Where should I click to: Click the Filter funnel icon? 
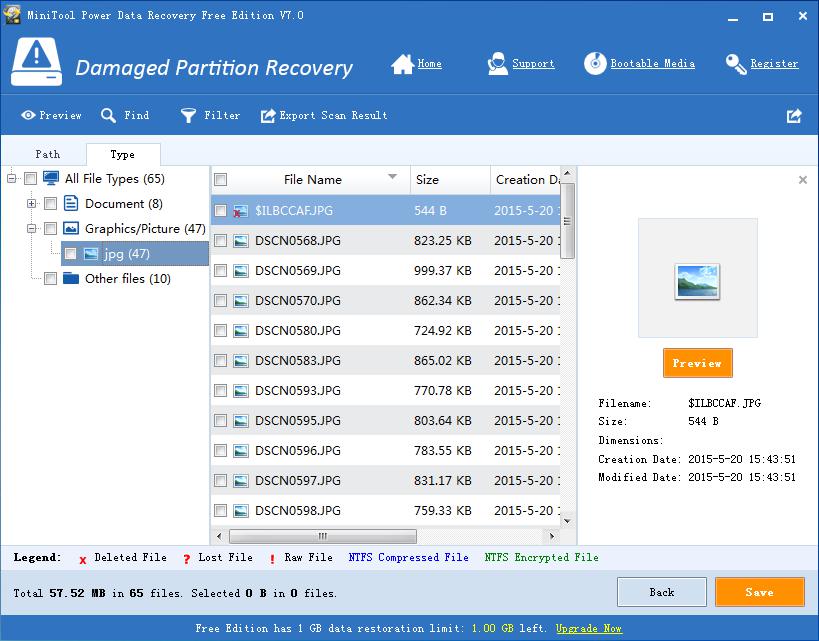point(188,115)
